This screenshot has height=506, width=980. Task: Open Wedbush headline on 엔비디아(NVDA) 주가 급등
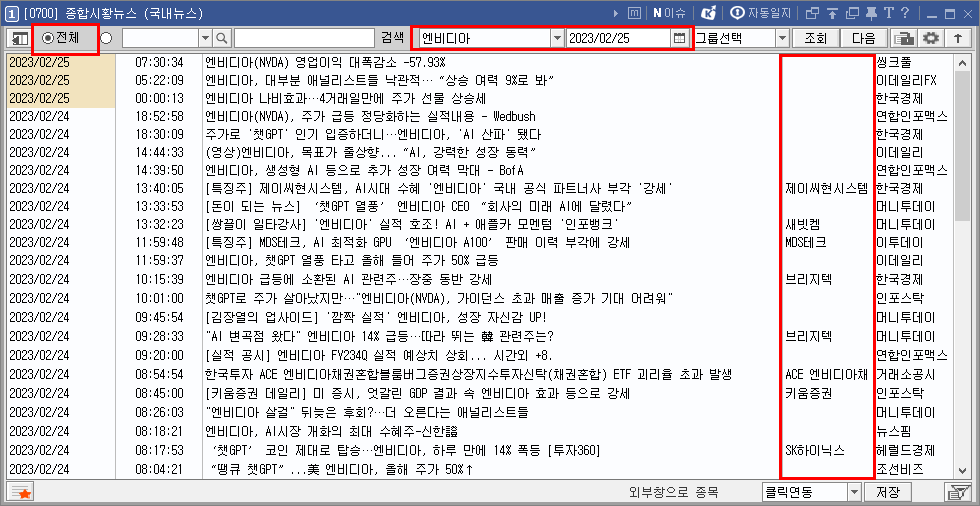[x=371, y=117]
